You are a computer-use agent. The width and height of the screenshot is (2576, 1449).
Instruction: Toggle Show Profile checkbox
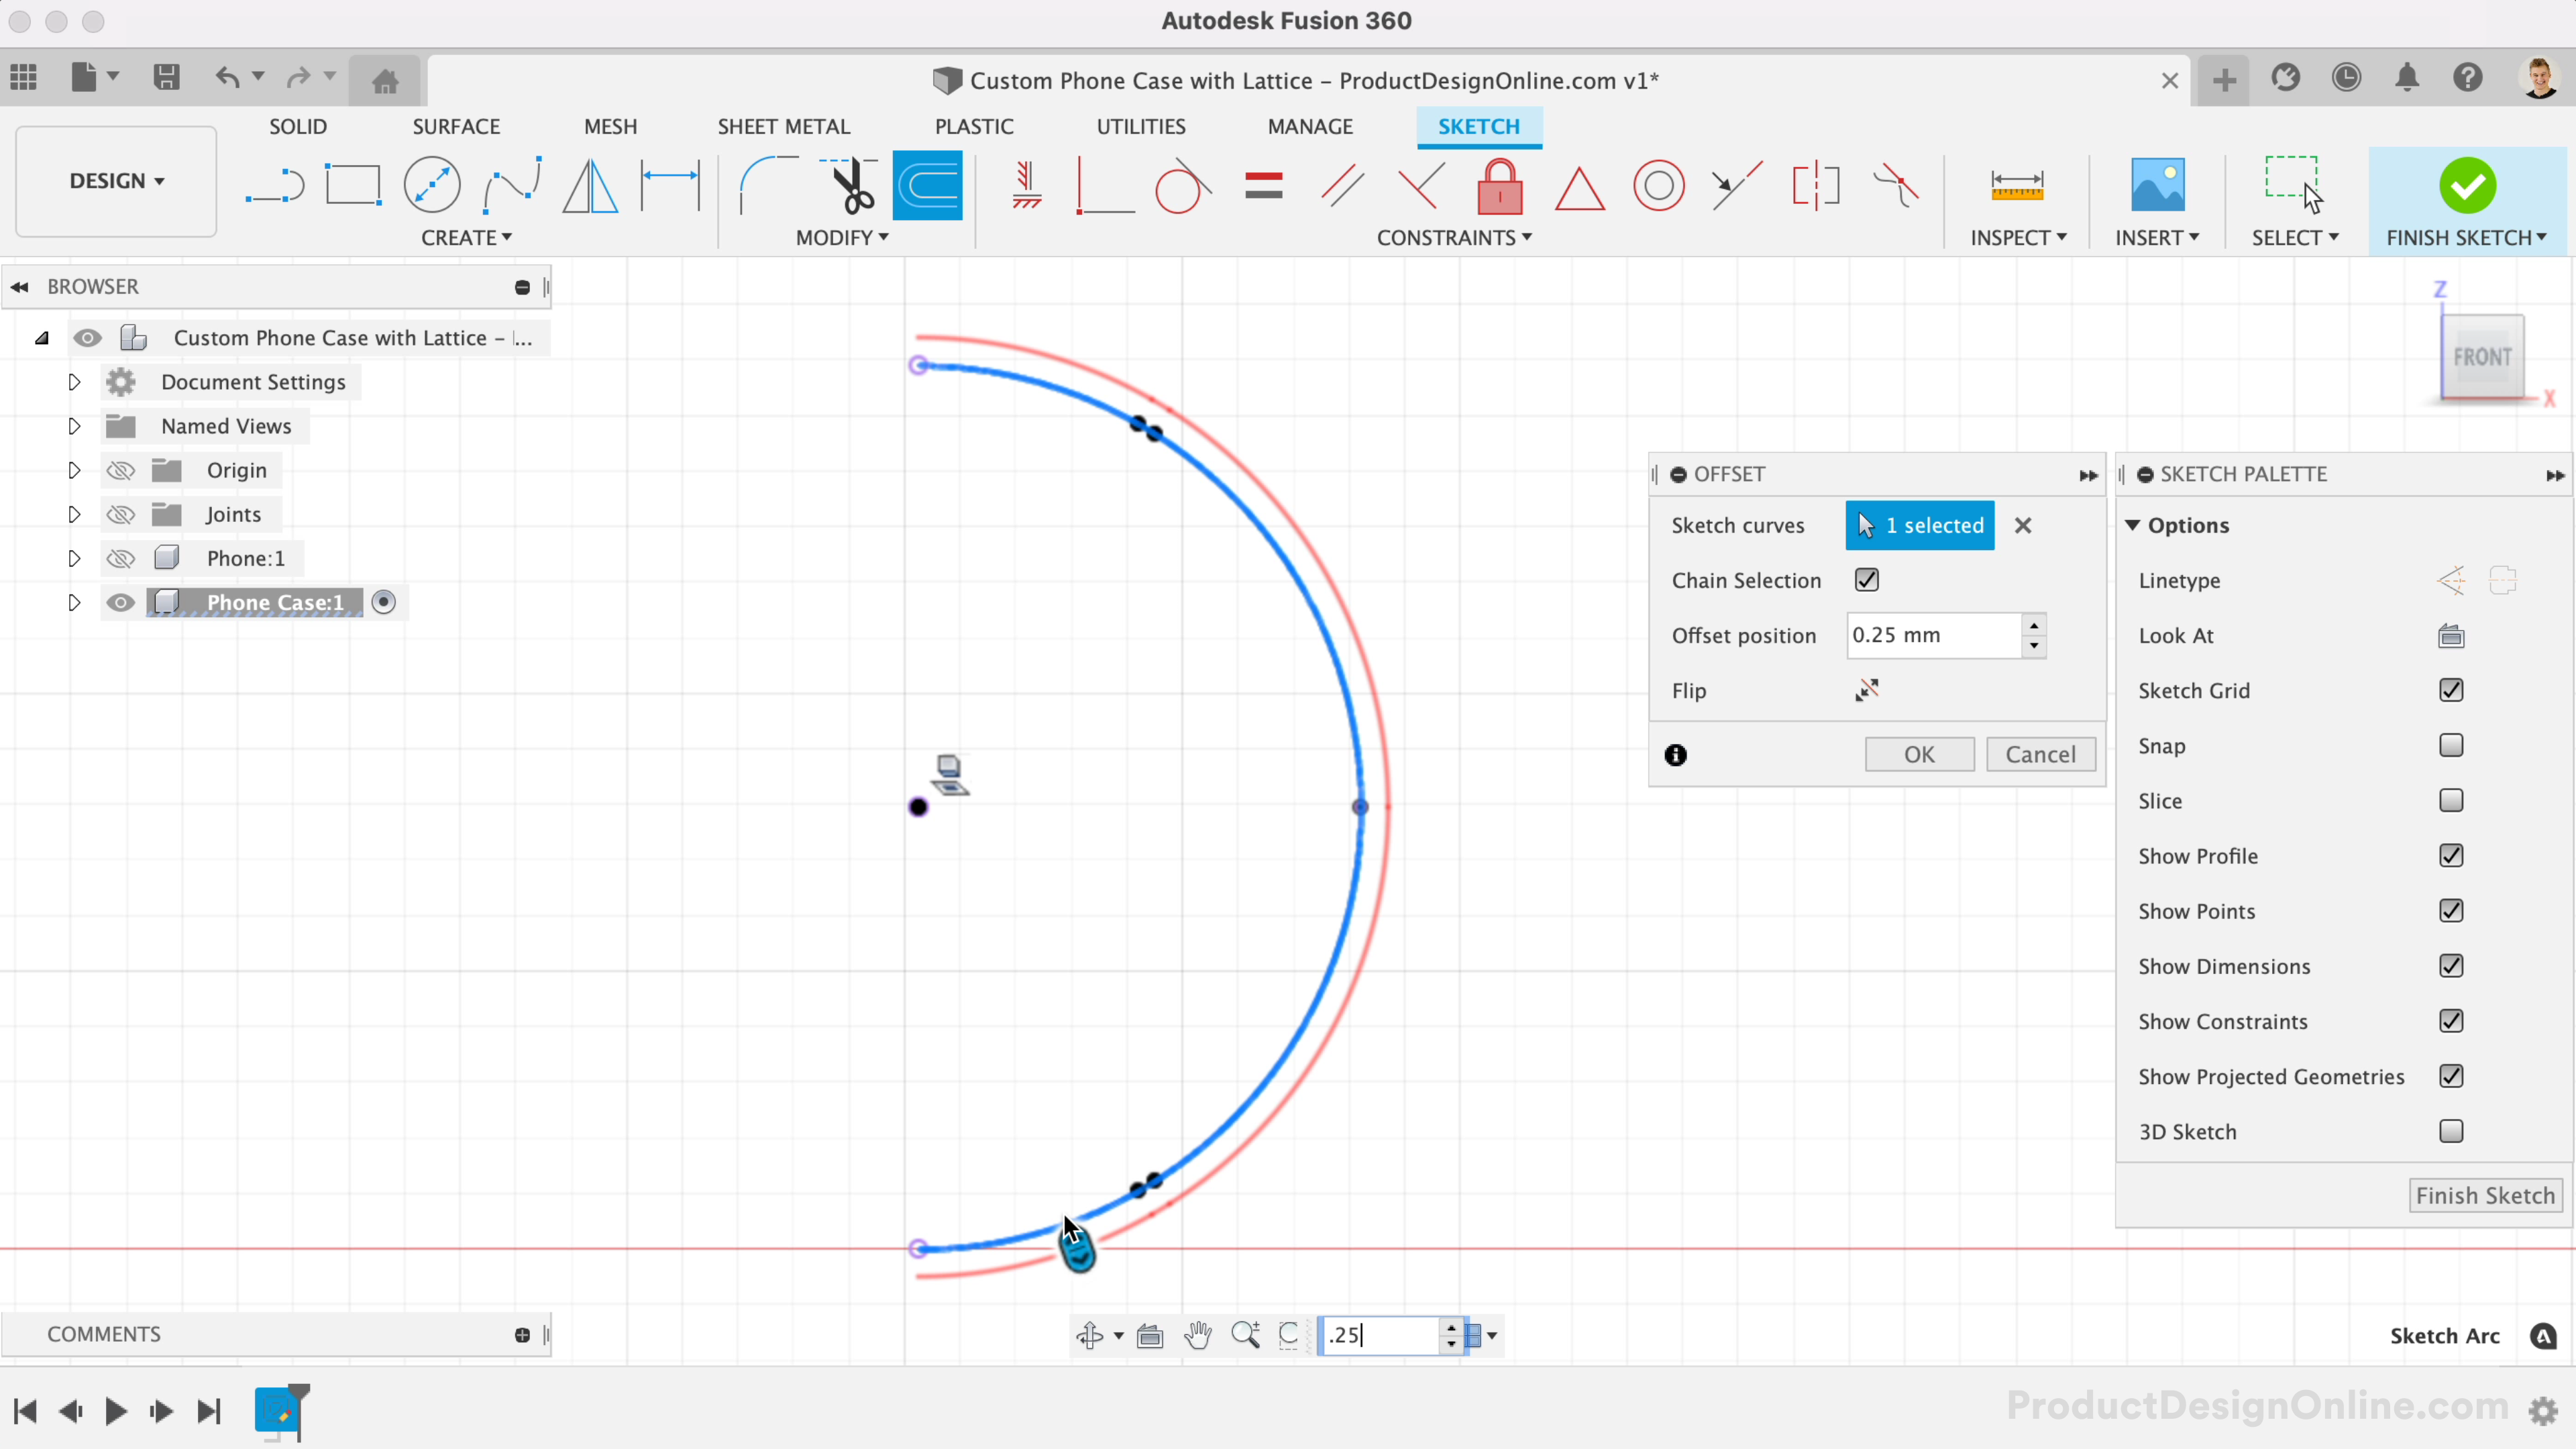(x=2451, y=855)
